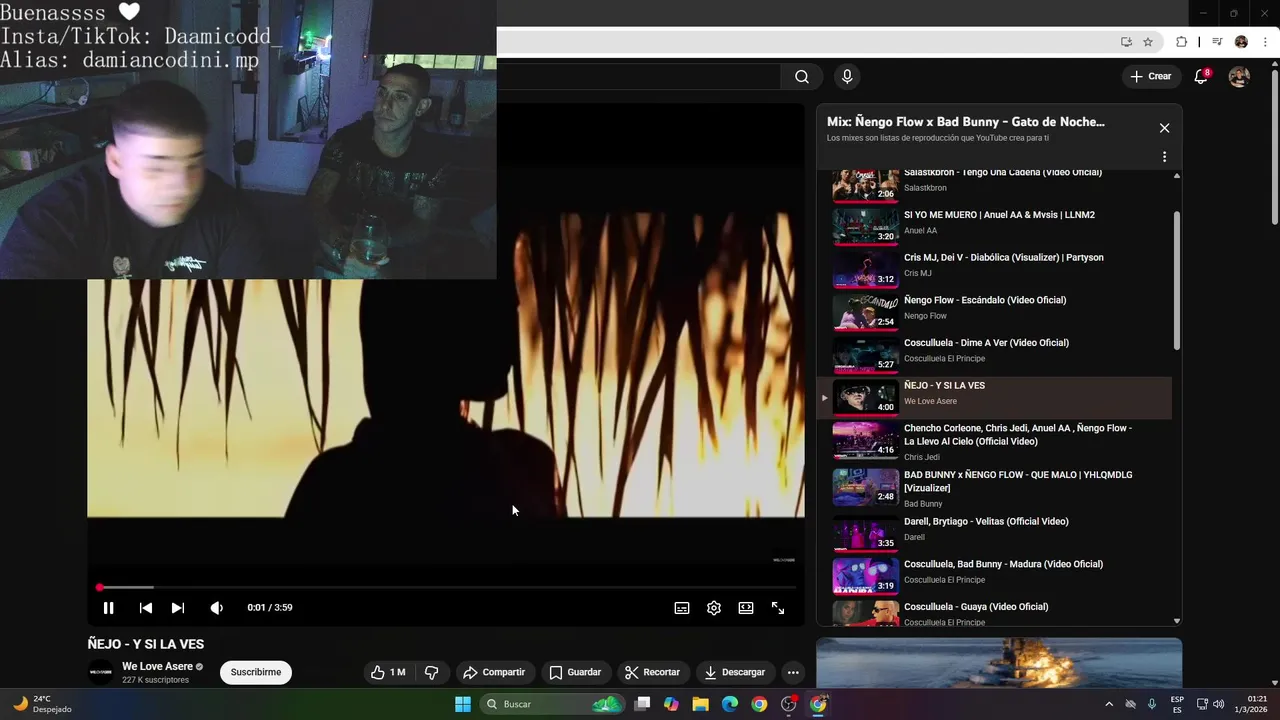Open Copilot from the taskbar
Image resolution: width=1280 pixels, height=720 pixels.
(671, 704)
